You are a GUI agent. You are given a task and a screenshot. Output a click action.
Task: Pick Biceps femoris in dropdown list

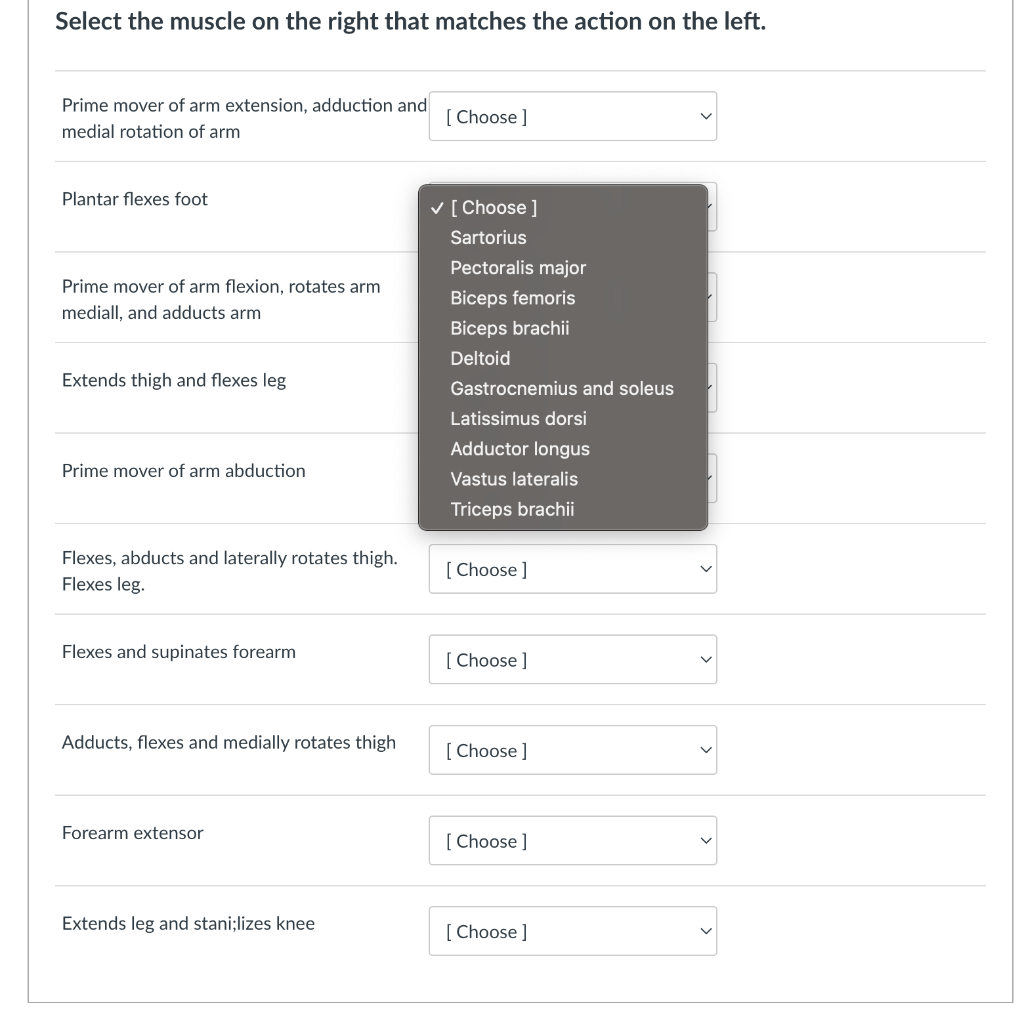coord(512,298)
